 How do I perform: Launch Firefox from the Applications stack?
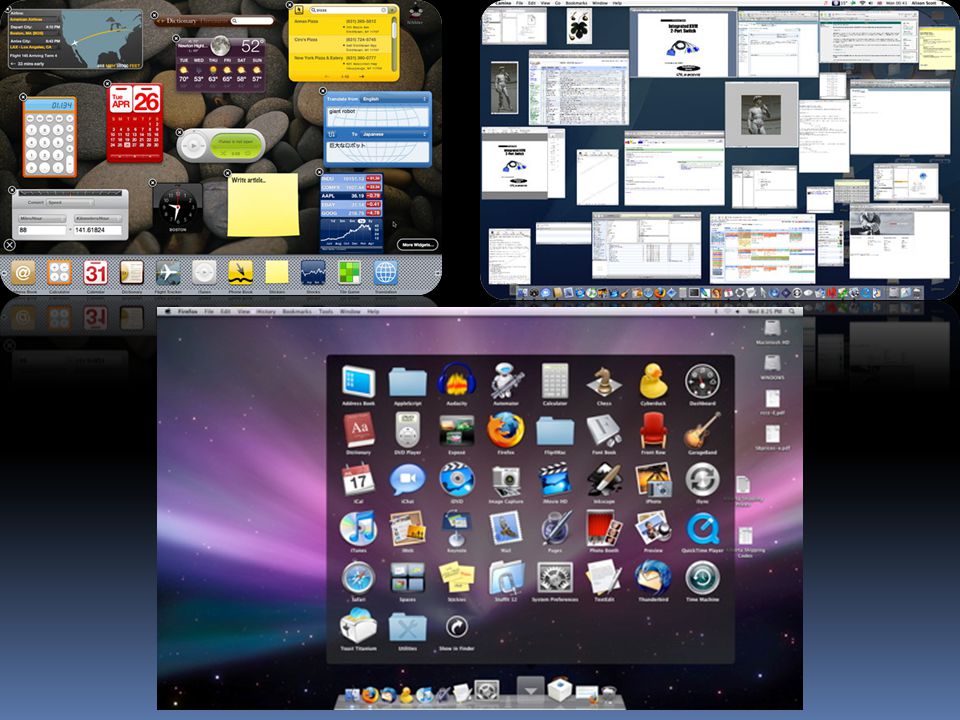[506, 430]
